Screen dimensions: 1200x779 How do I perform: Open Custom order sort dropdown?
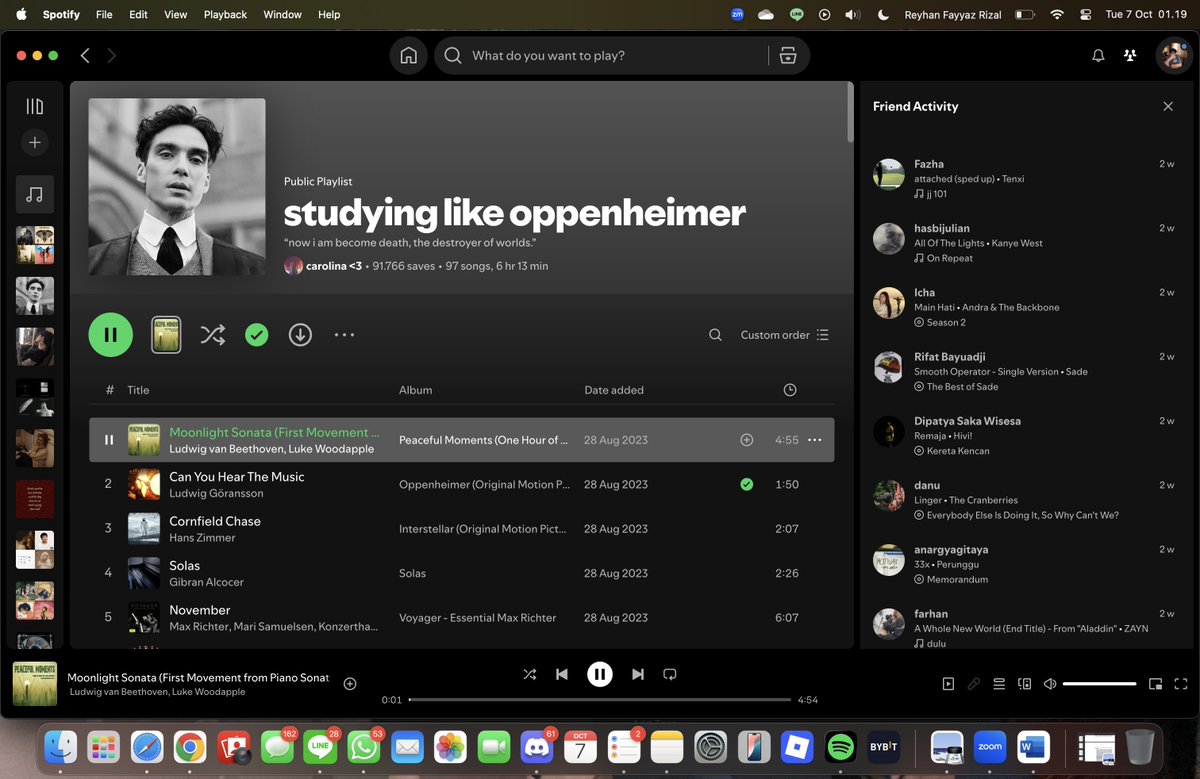coord(785,335)
